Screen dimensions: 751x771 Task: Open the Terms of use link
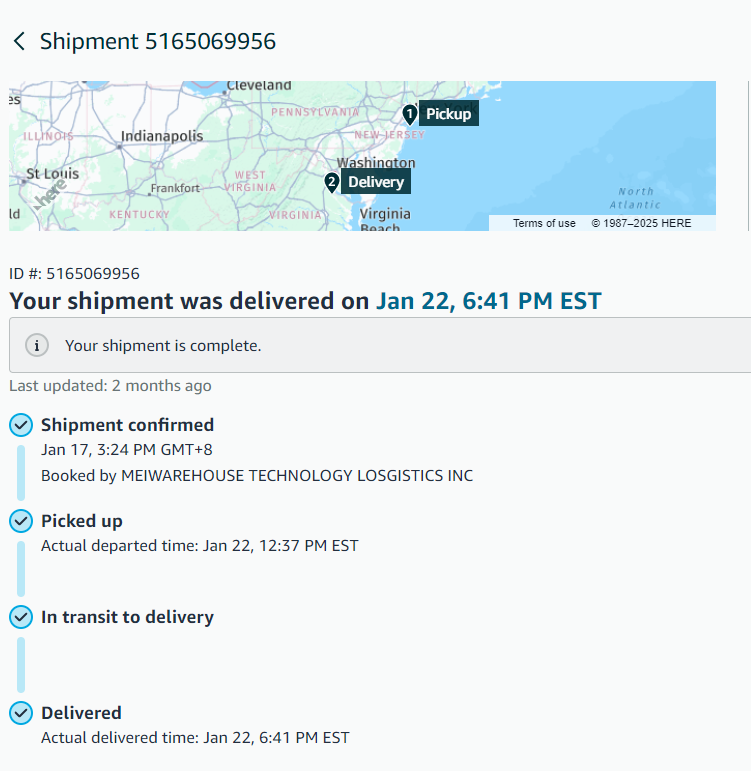(544, 223)
